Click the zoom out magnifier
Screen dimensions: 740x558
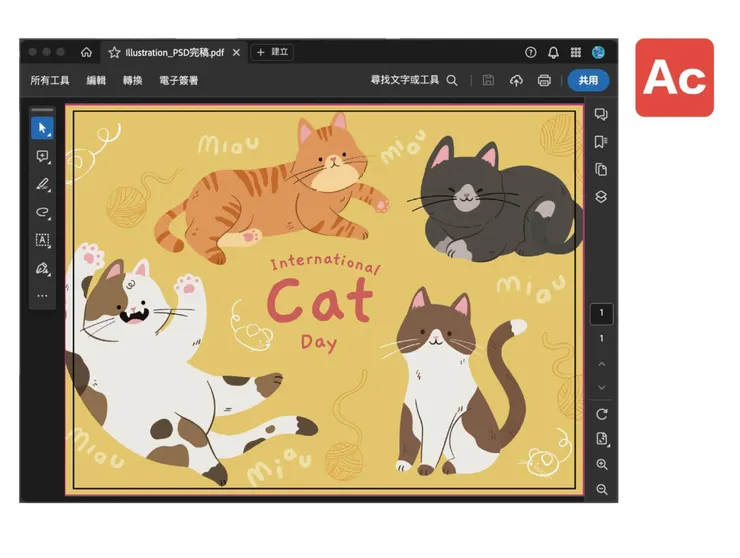click(602, 490)
